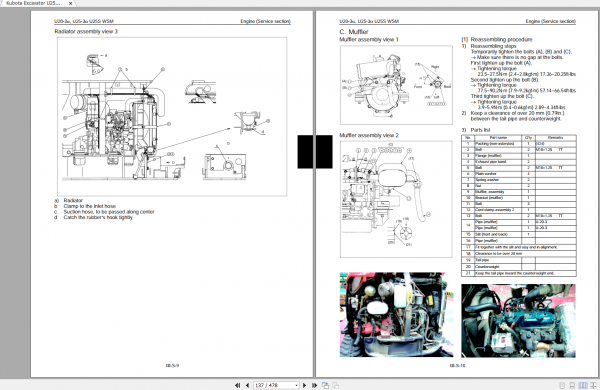Close the Kubota Excavator document tab
600x390 pixels.
click(x=70, y=3)
